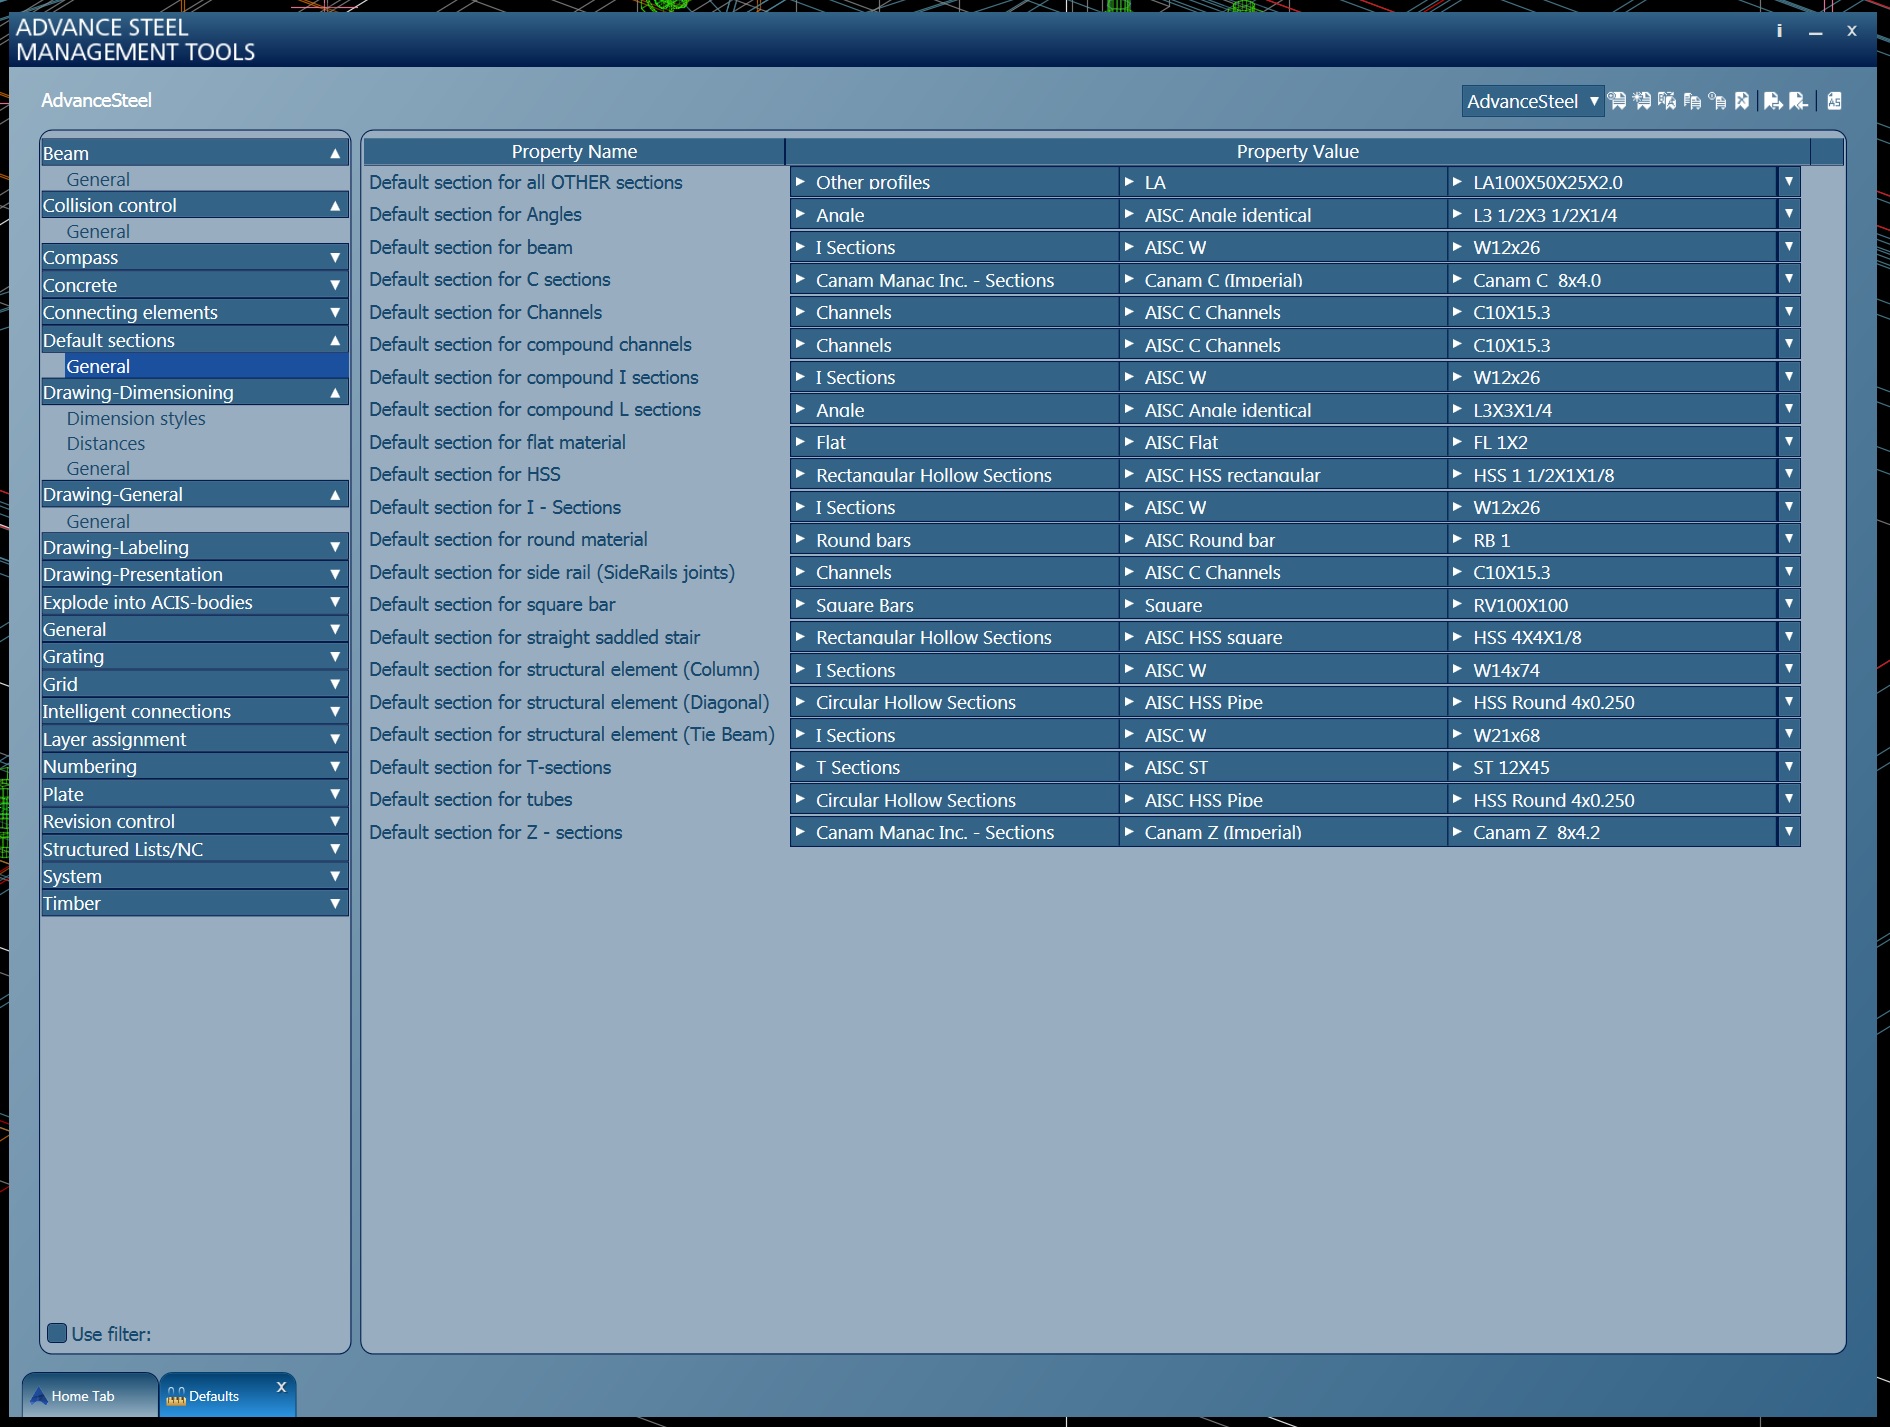Click the delete profile icon with X
This screenshot has height=1427, width=1890.
click(x=1742, y=101)
